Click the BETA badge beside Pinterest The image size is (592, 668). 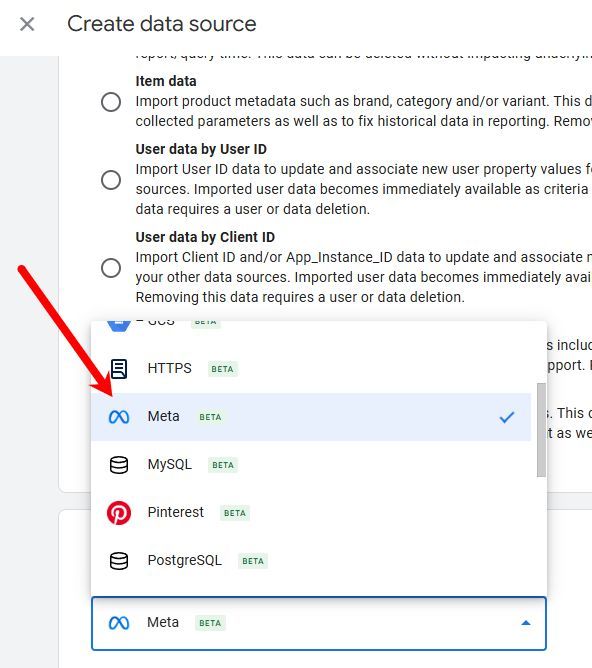(x=235, y=513)
